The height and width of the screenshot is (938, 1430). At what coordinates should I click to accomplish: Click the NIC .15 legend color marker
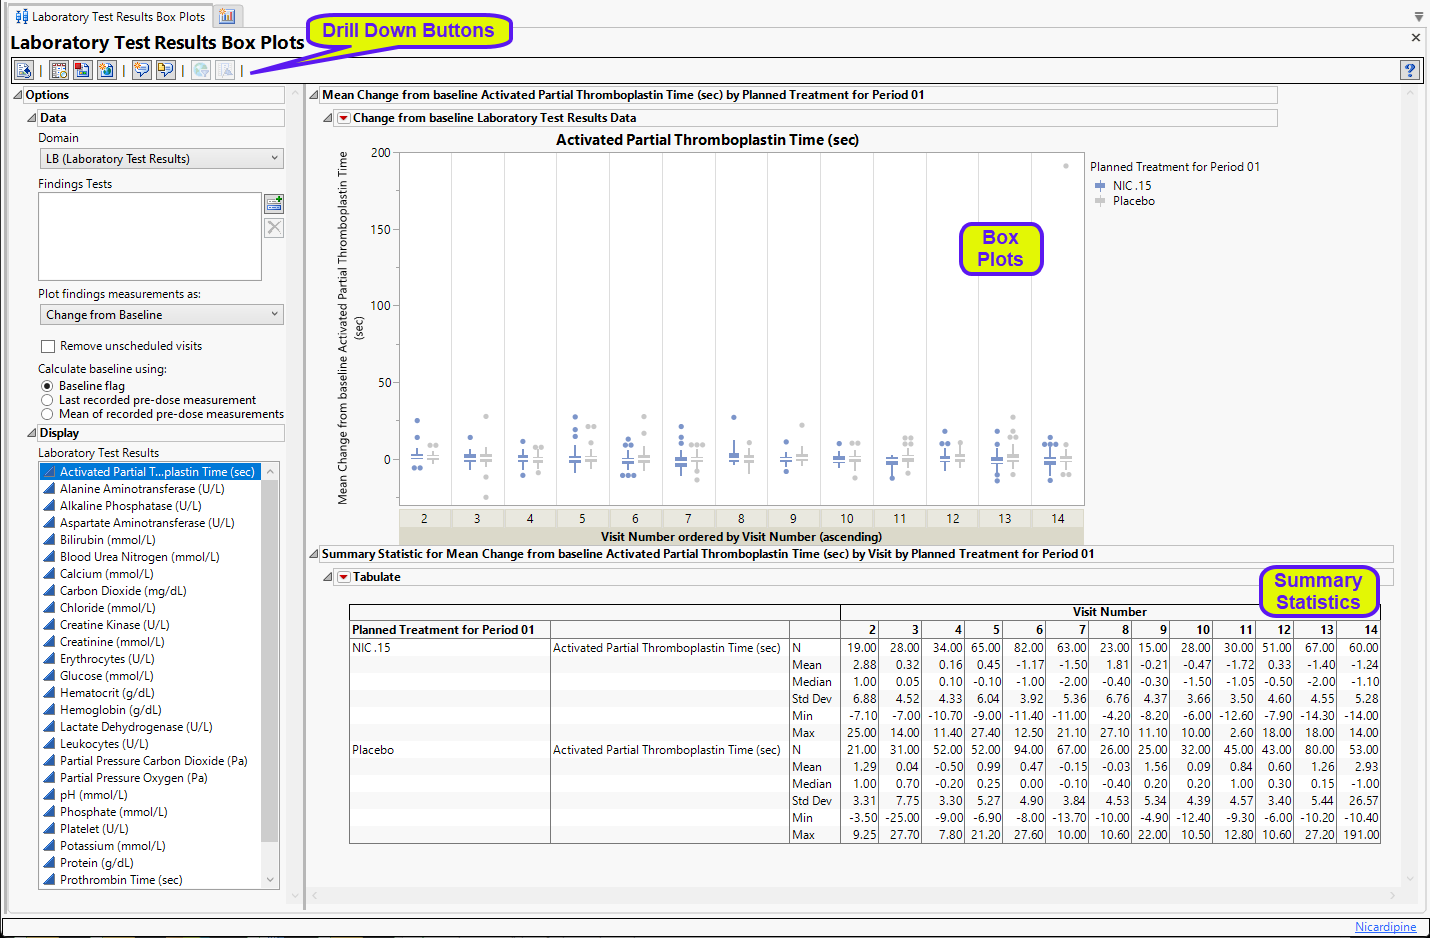(x=1100, y=186)
